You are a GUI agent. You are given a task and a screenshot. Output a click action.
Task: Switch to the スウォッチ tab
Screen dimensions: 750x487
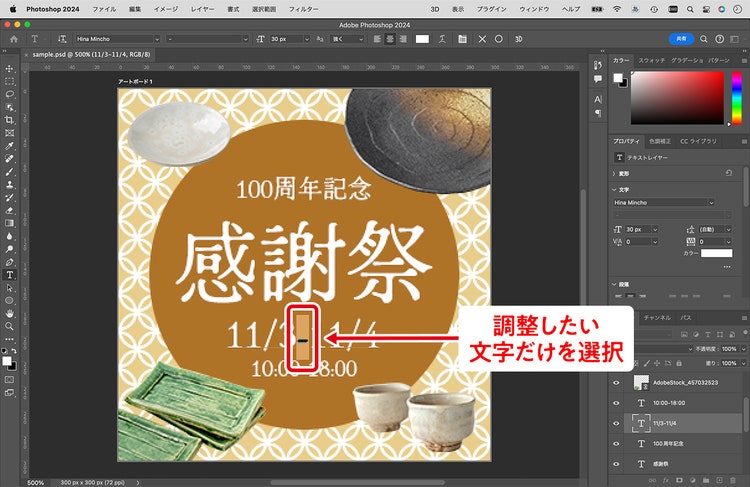click(x=651, y=60)
